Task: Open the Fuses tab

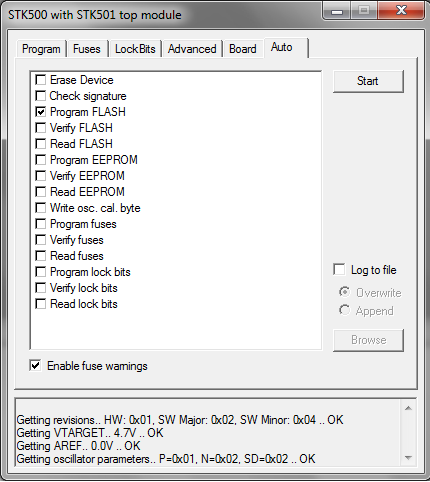Action: tap(87, 49)
